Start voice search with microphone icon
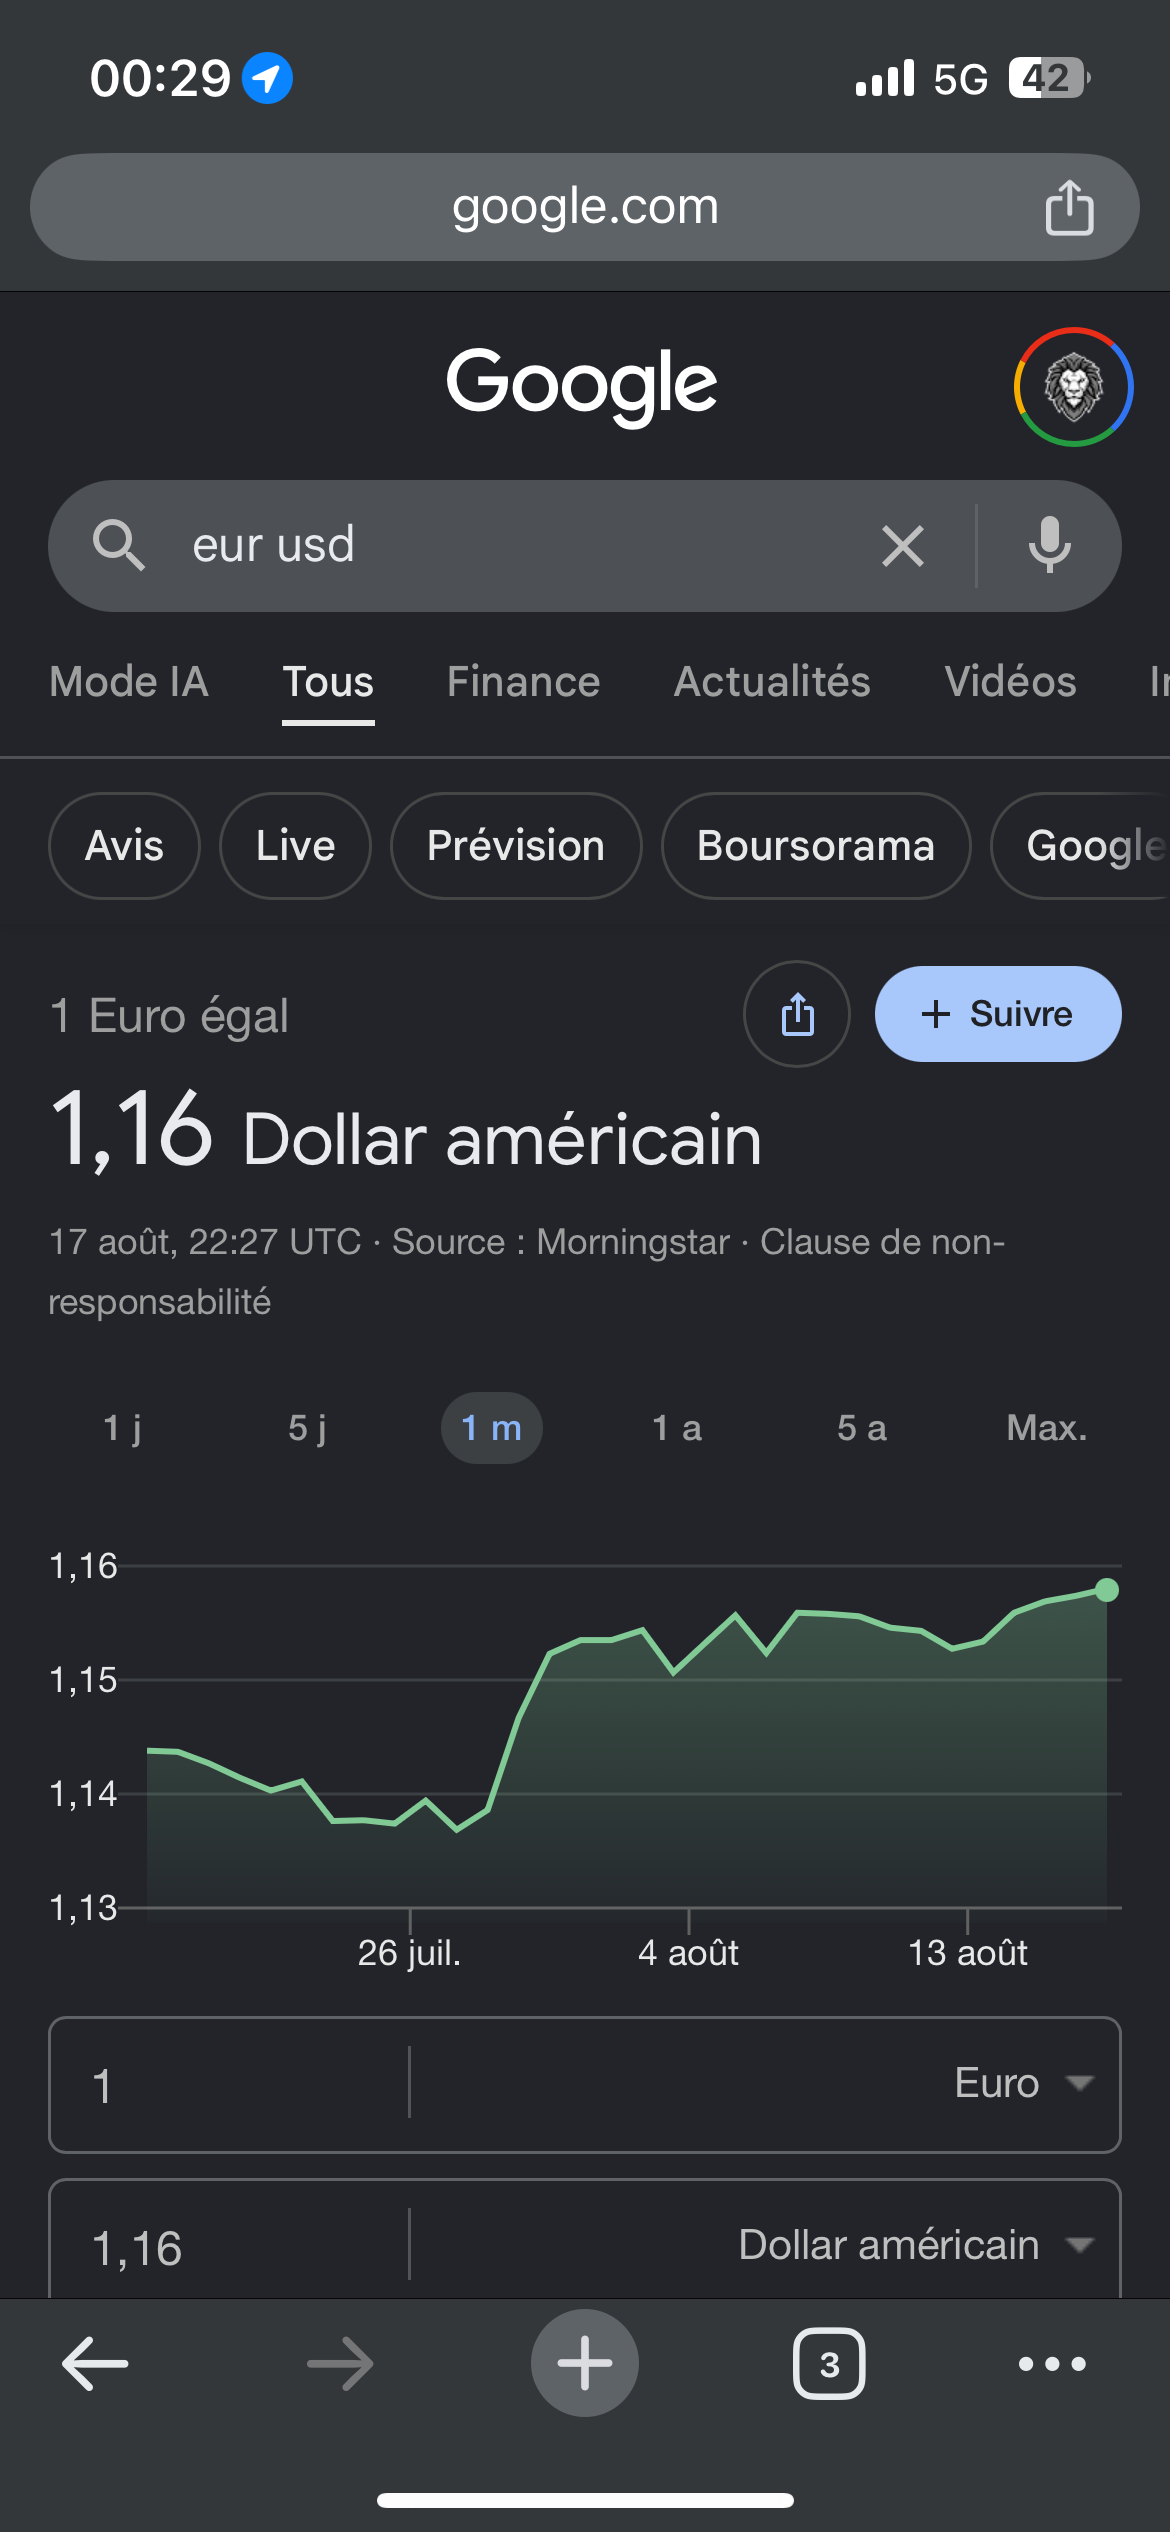Viewport: 1170px width, 2532px height. pos(1049,546)
